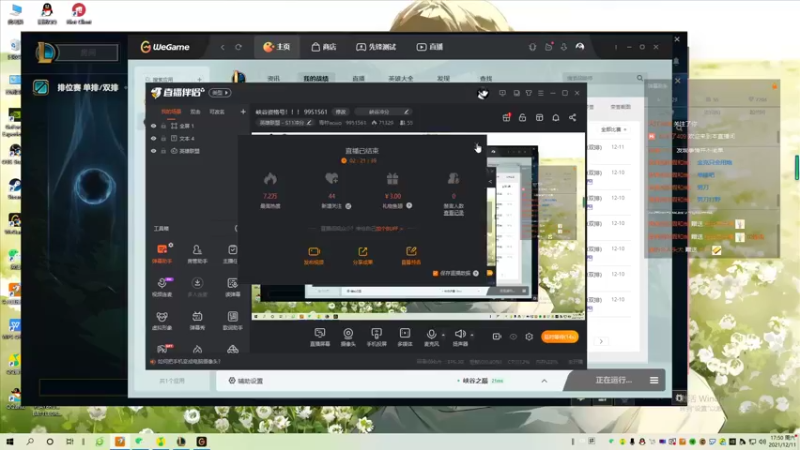Screen dimensions: 800x450
Task: Toggle the 保存直播数据 checkbox
Action: click(x=435, y=273)
